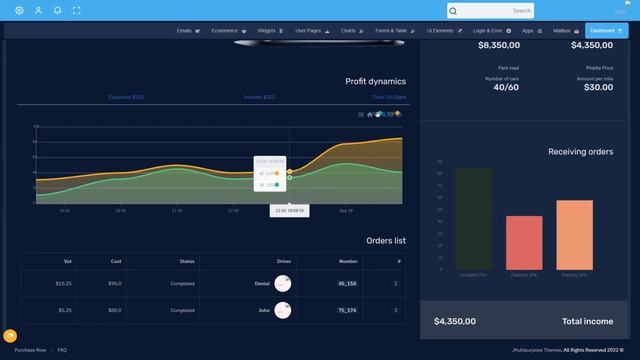
Task: Click the Expenses value label above chart
Action: point(126,97)
